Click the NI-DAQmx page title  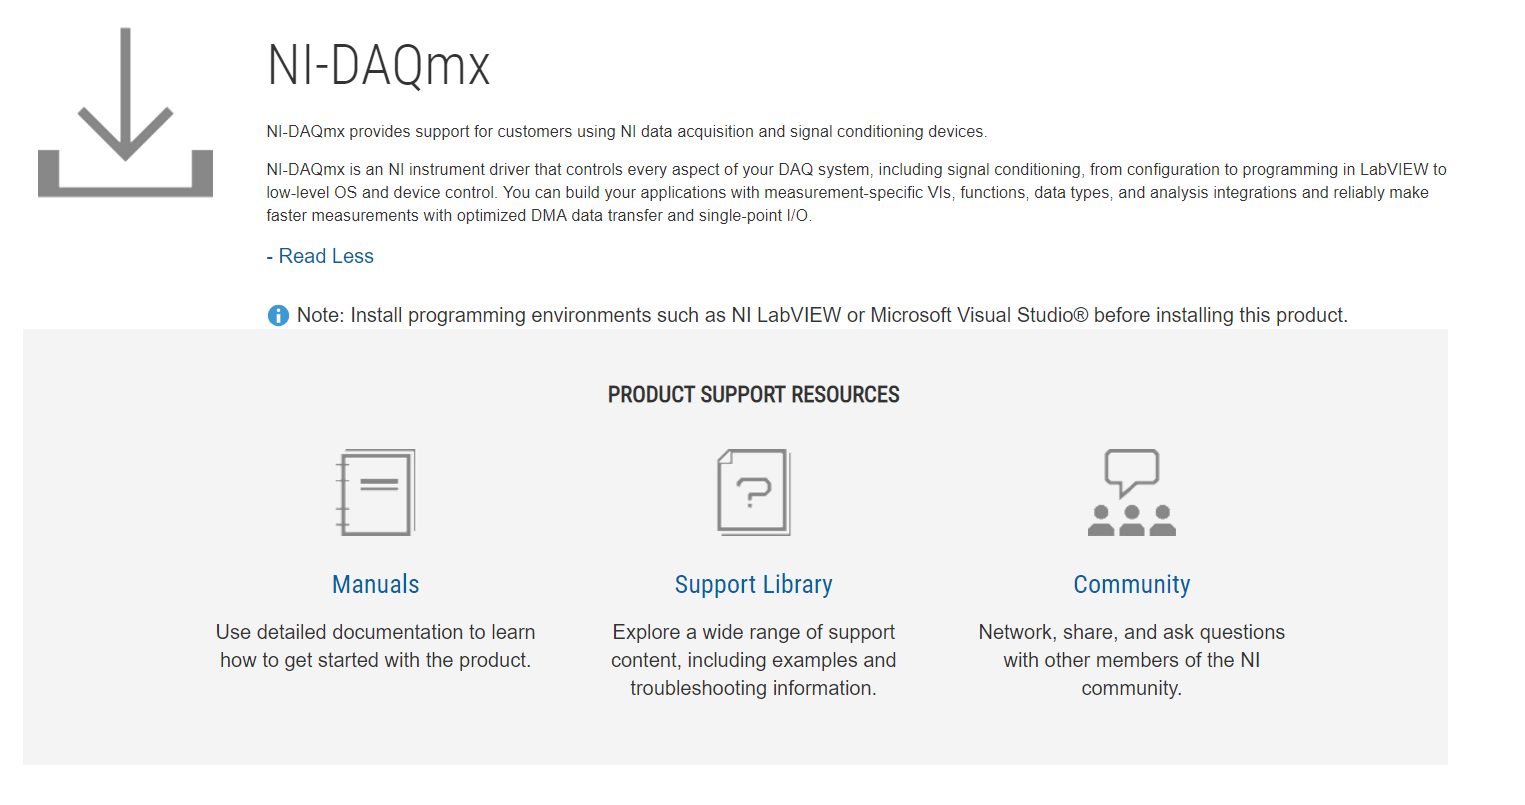click(x=379, y=66)
